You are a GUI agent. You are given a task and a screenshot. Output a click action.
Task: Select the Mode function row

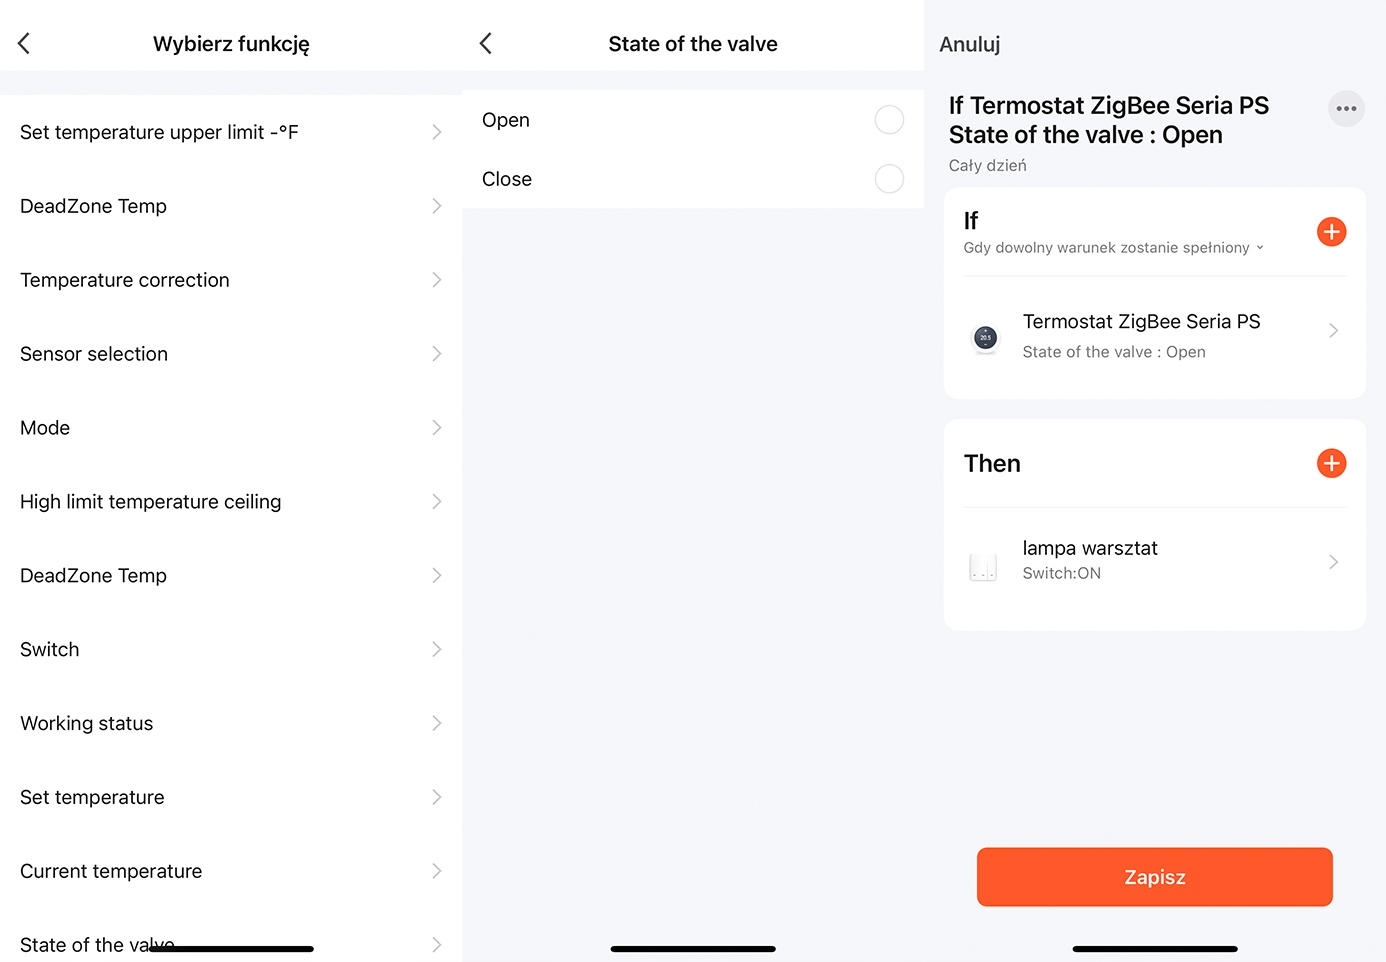(x=230, y=428)
